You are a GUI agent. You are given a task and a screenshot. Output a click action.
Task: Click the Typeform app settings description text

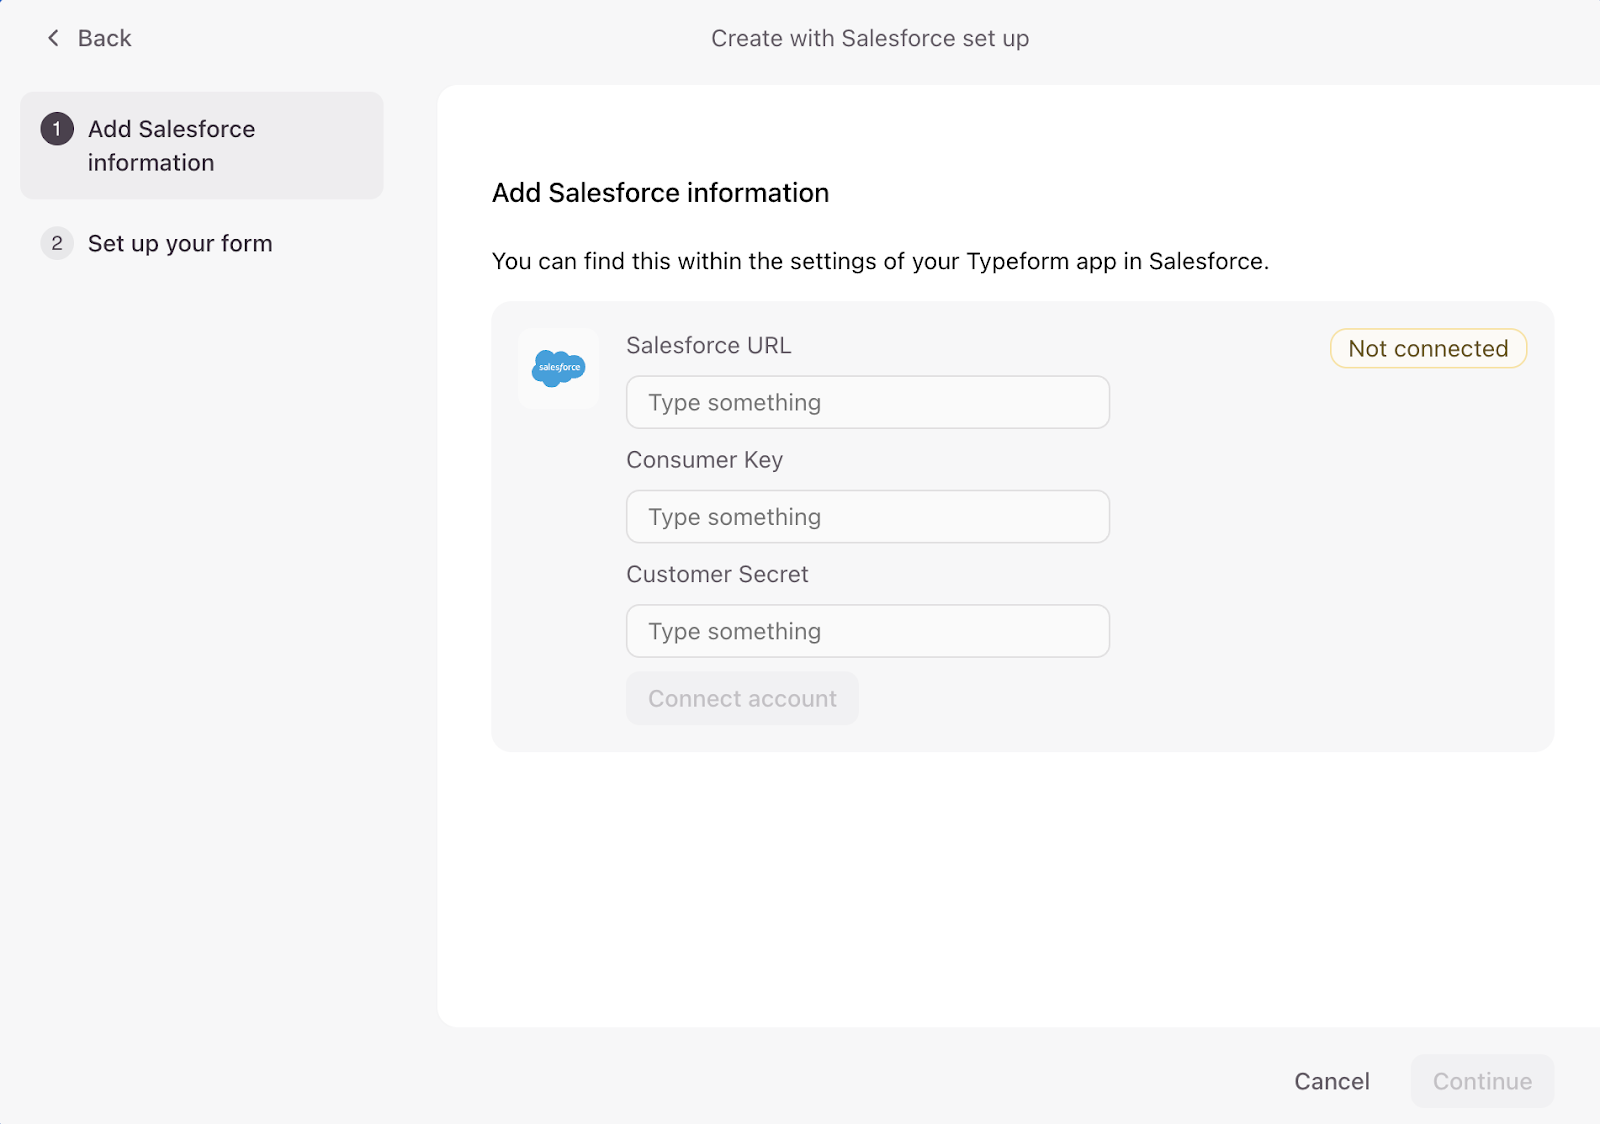point(880,261)
